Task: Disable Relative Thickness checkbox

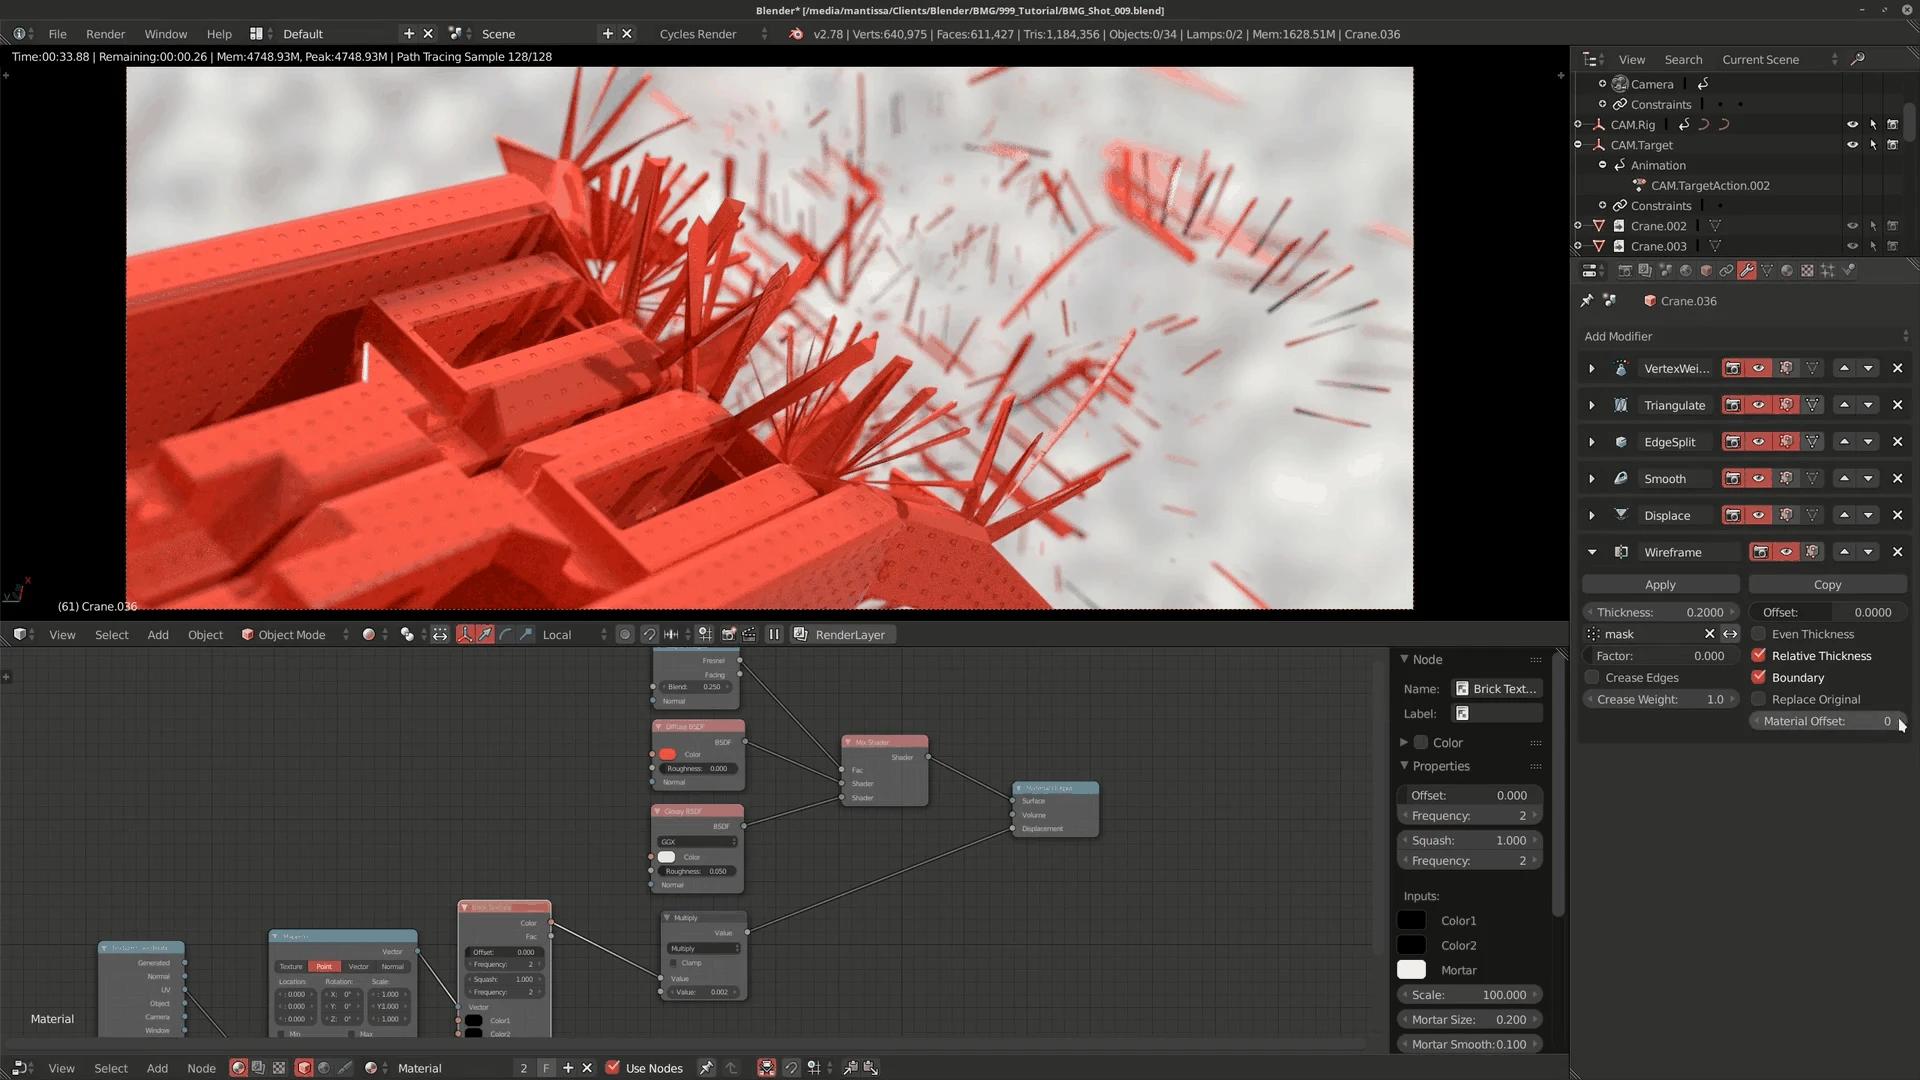Action: 1759,655
